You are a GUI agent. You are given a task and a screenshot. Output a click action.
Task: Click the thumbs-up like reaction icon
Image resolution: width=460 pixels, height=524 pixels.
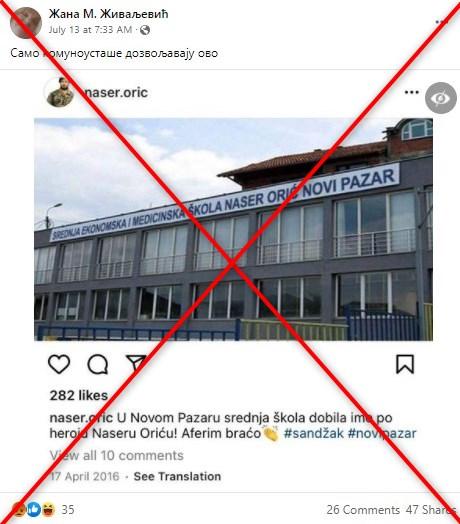[34, 509]
